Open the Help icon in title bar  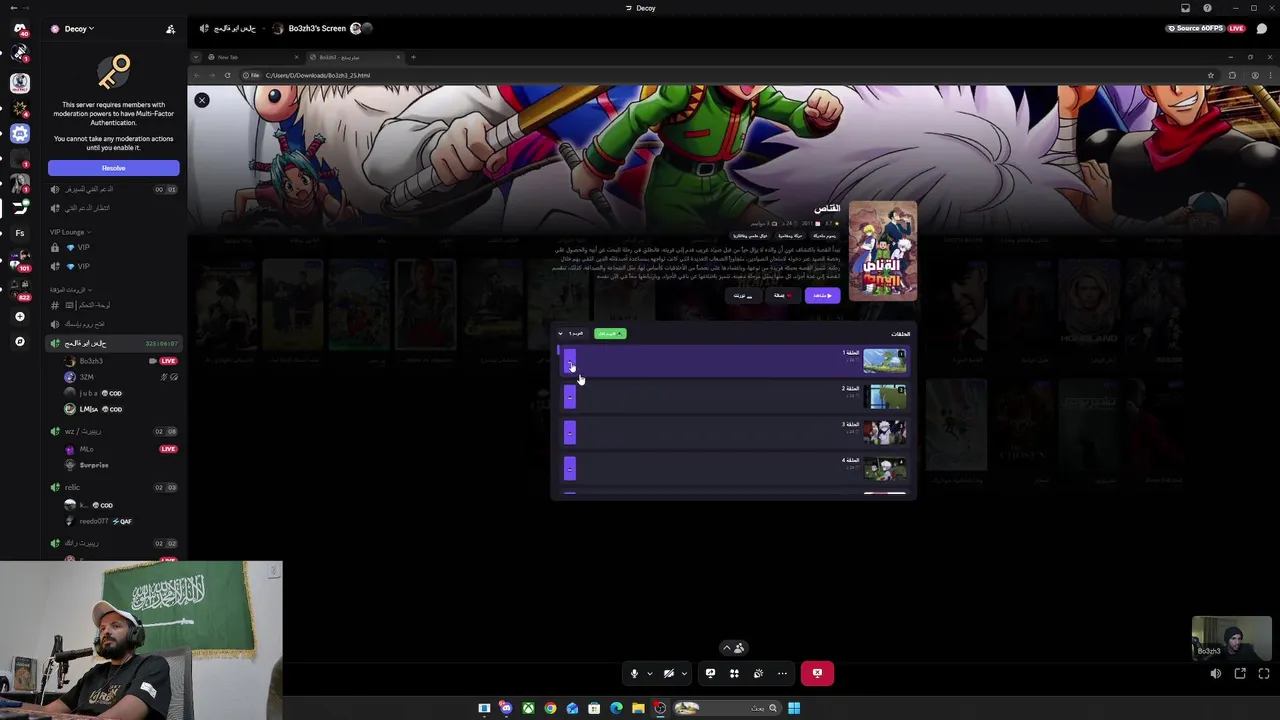1207,8
